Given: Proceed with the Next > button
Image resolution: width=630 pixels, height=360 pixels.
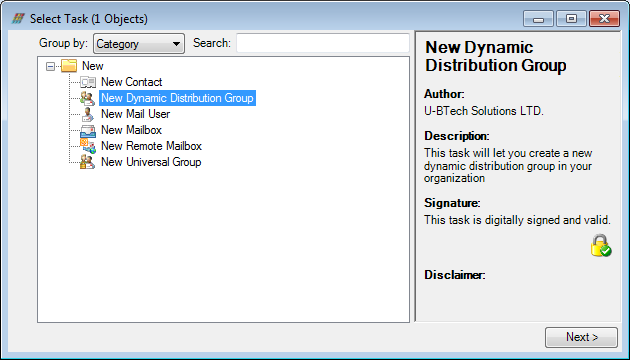Looking at the screenshot, I should 581,337.
